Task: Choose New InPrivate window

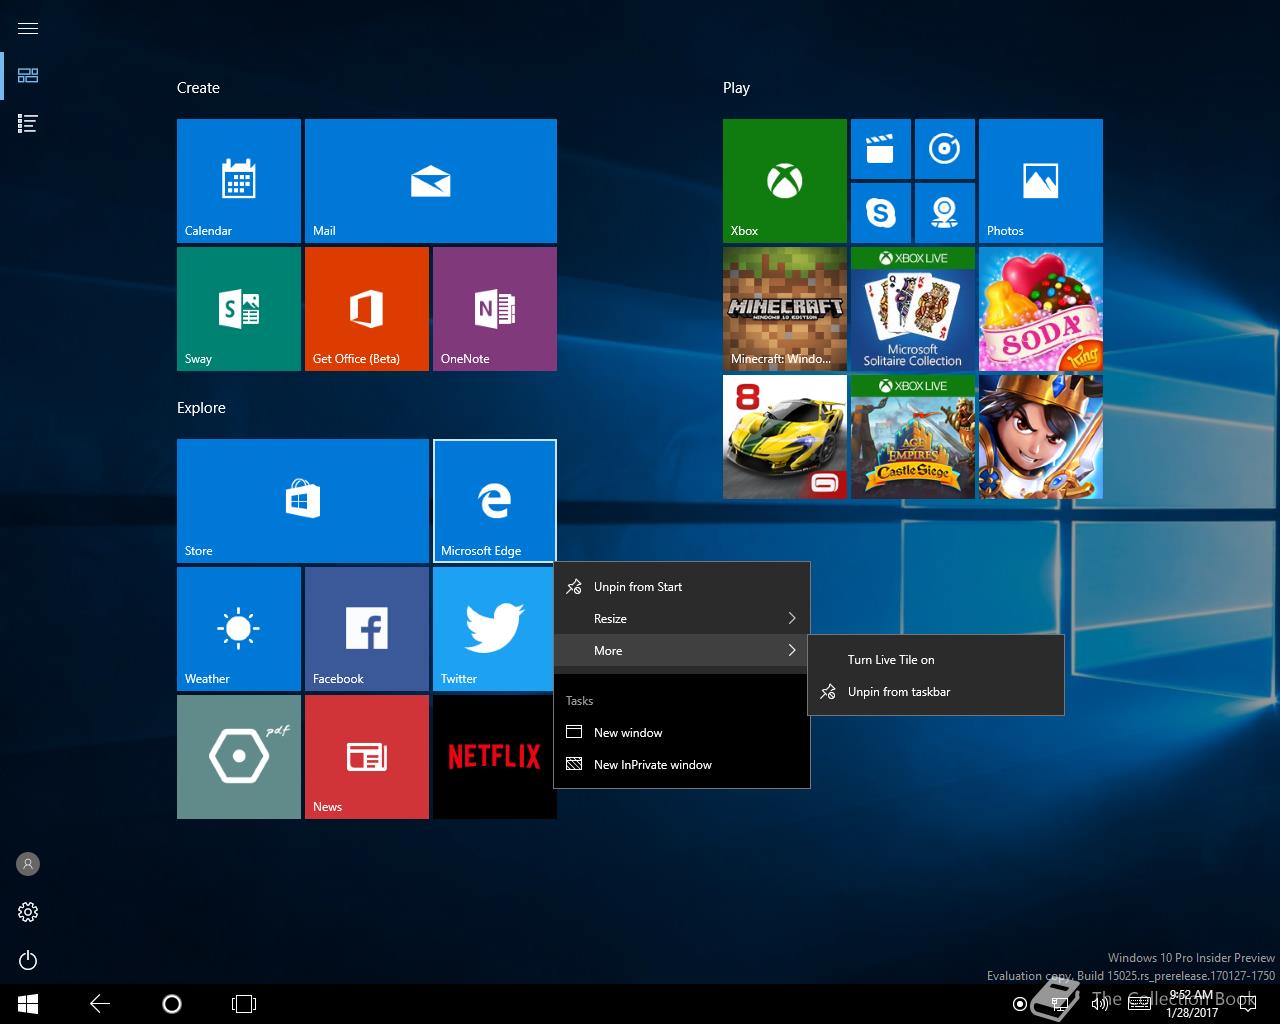Action: (x=682, y=765)
